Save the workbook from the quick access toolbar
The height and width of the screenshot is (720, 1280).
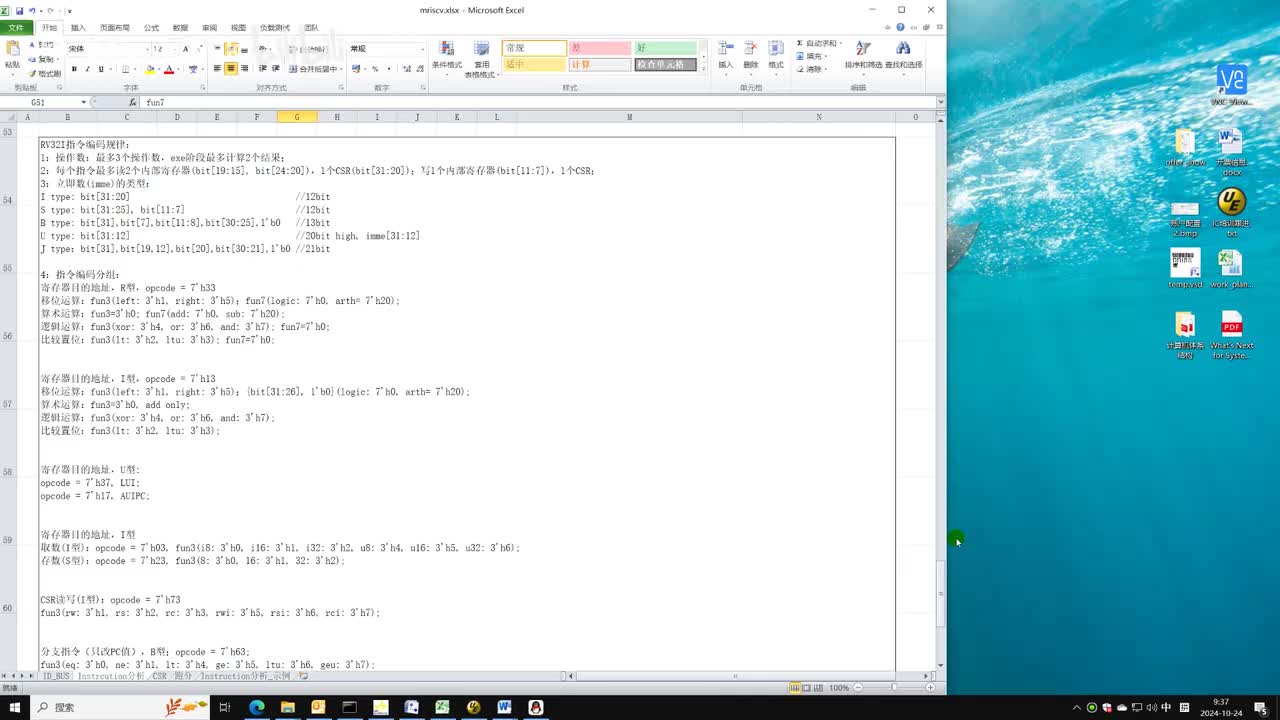pos(19,10)
